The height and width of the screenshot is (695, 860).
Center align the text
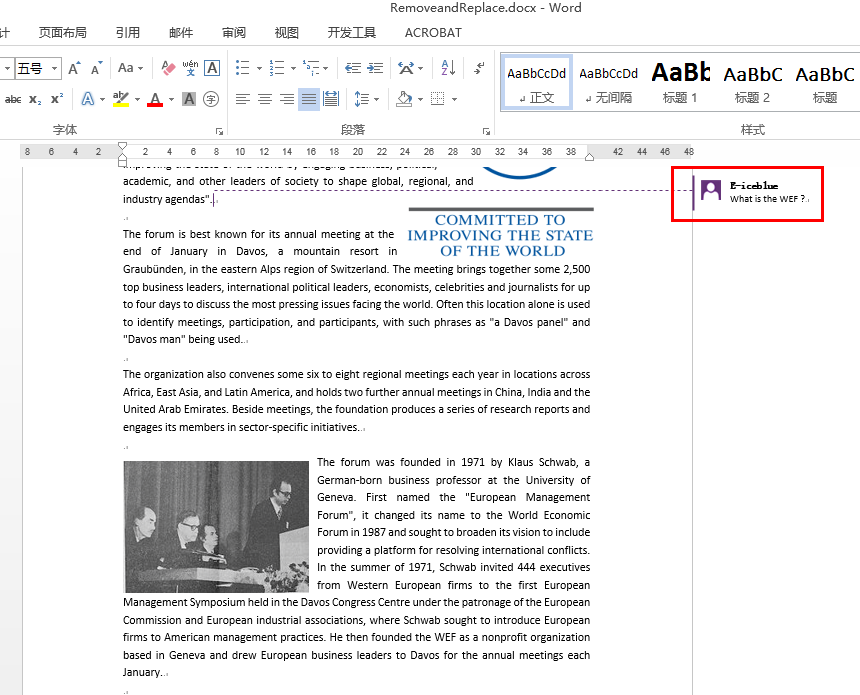[265, 99]
